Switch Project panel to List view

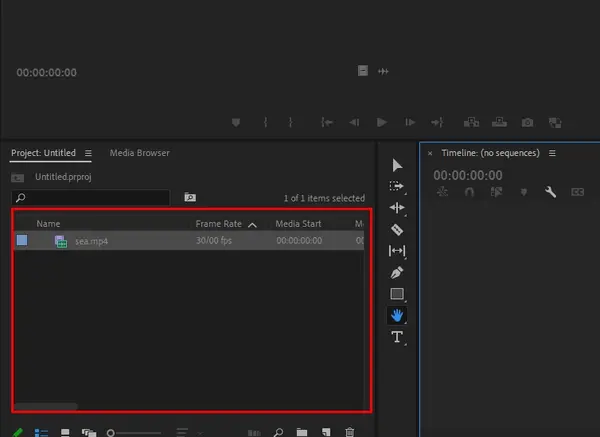click(41, 433)
